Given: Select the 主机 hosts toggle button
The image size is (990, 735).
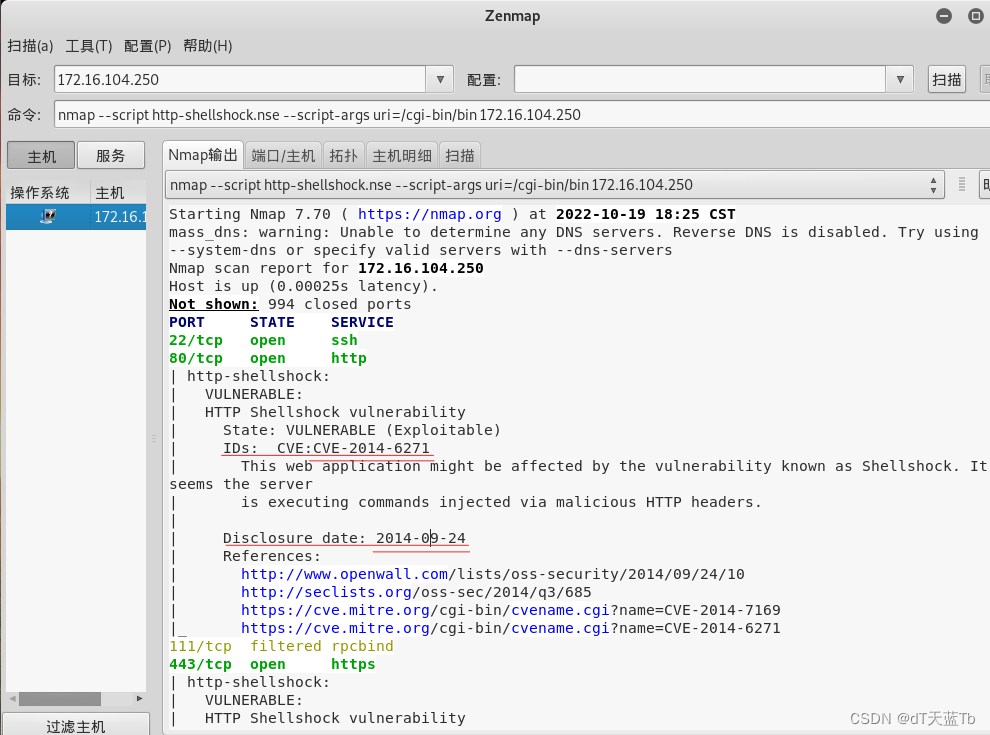Looking at the screenshot, I should tap(41, 156).
